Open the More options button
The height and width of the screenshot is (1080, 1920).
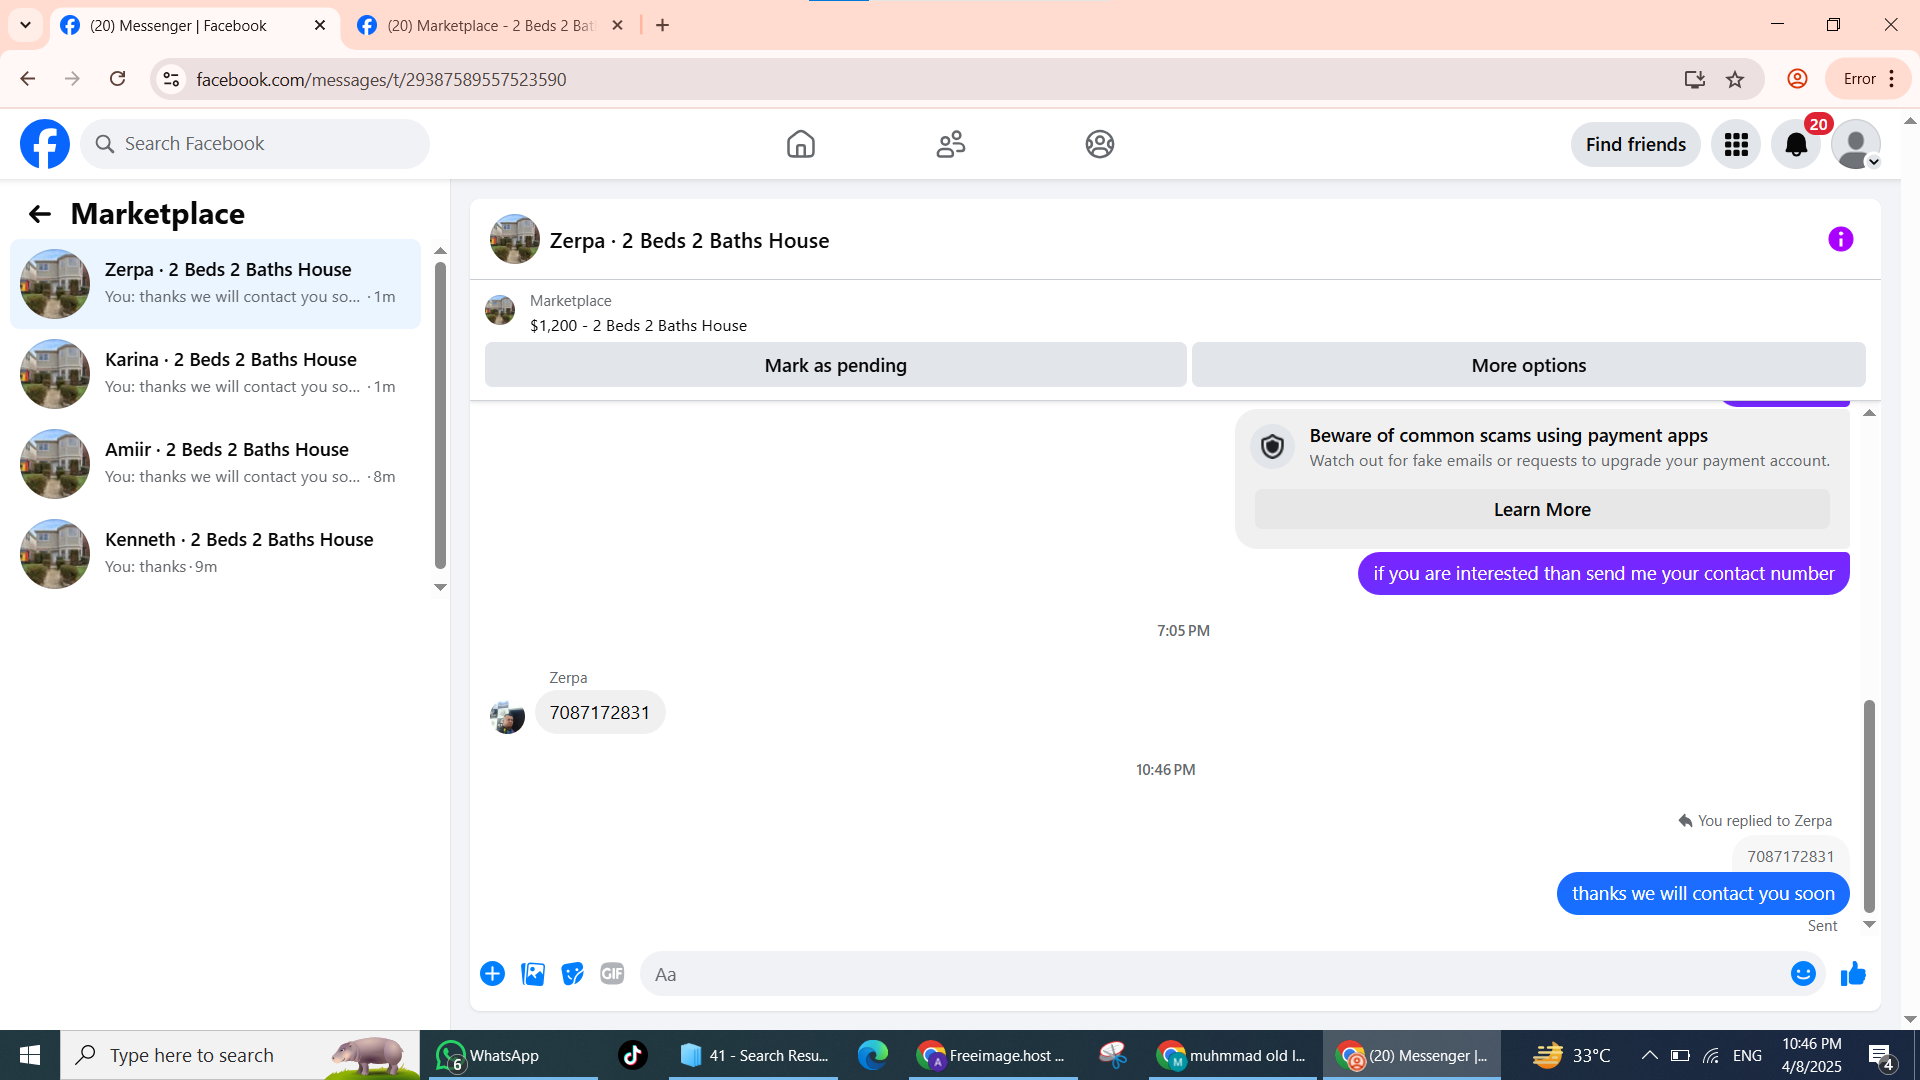point(1528,366)
